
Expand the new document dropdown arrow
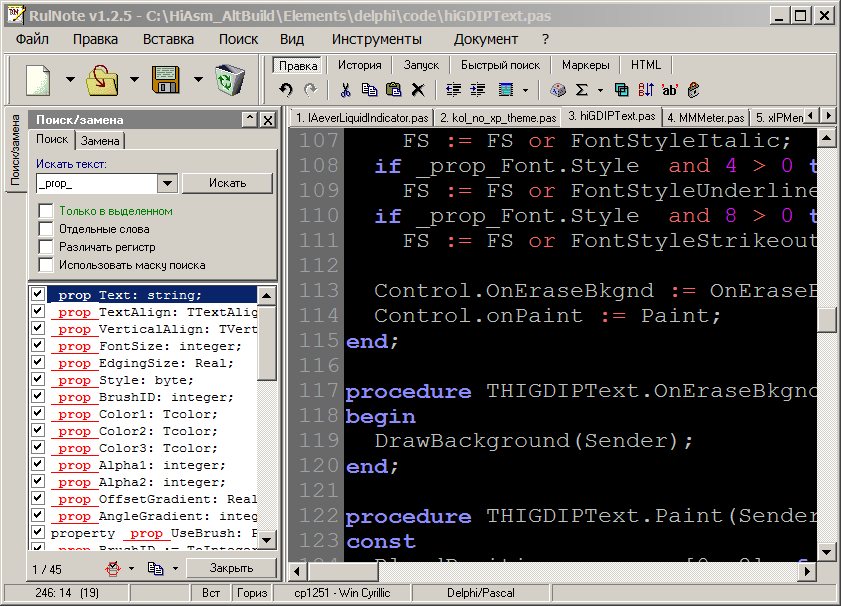70,79
